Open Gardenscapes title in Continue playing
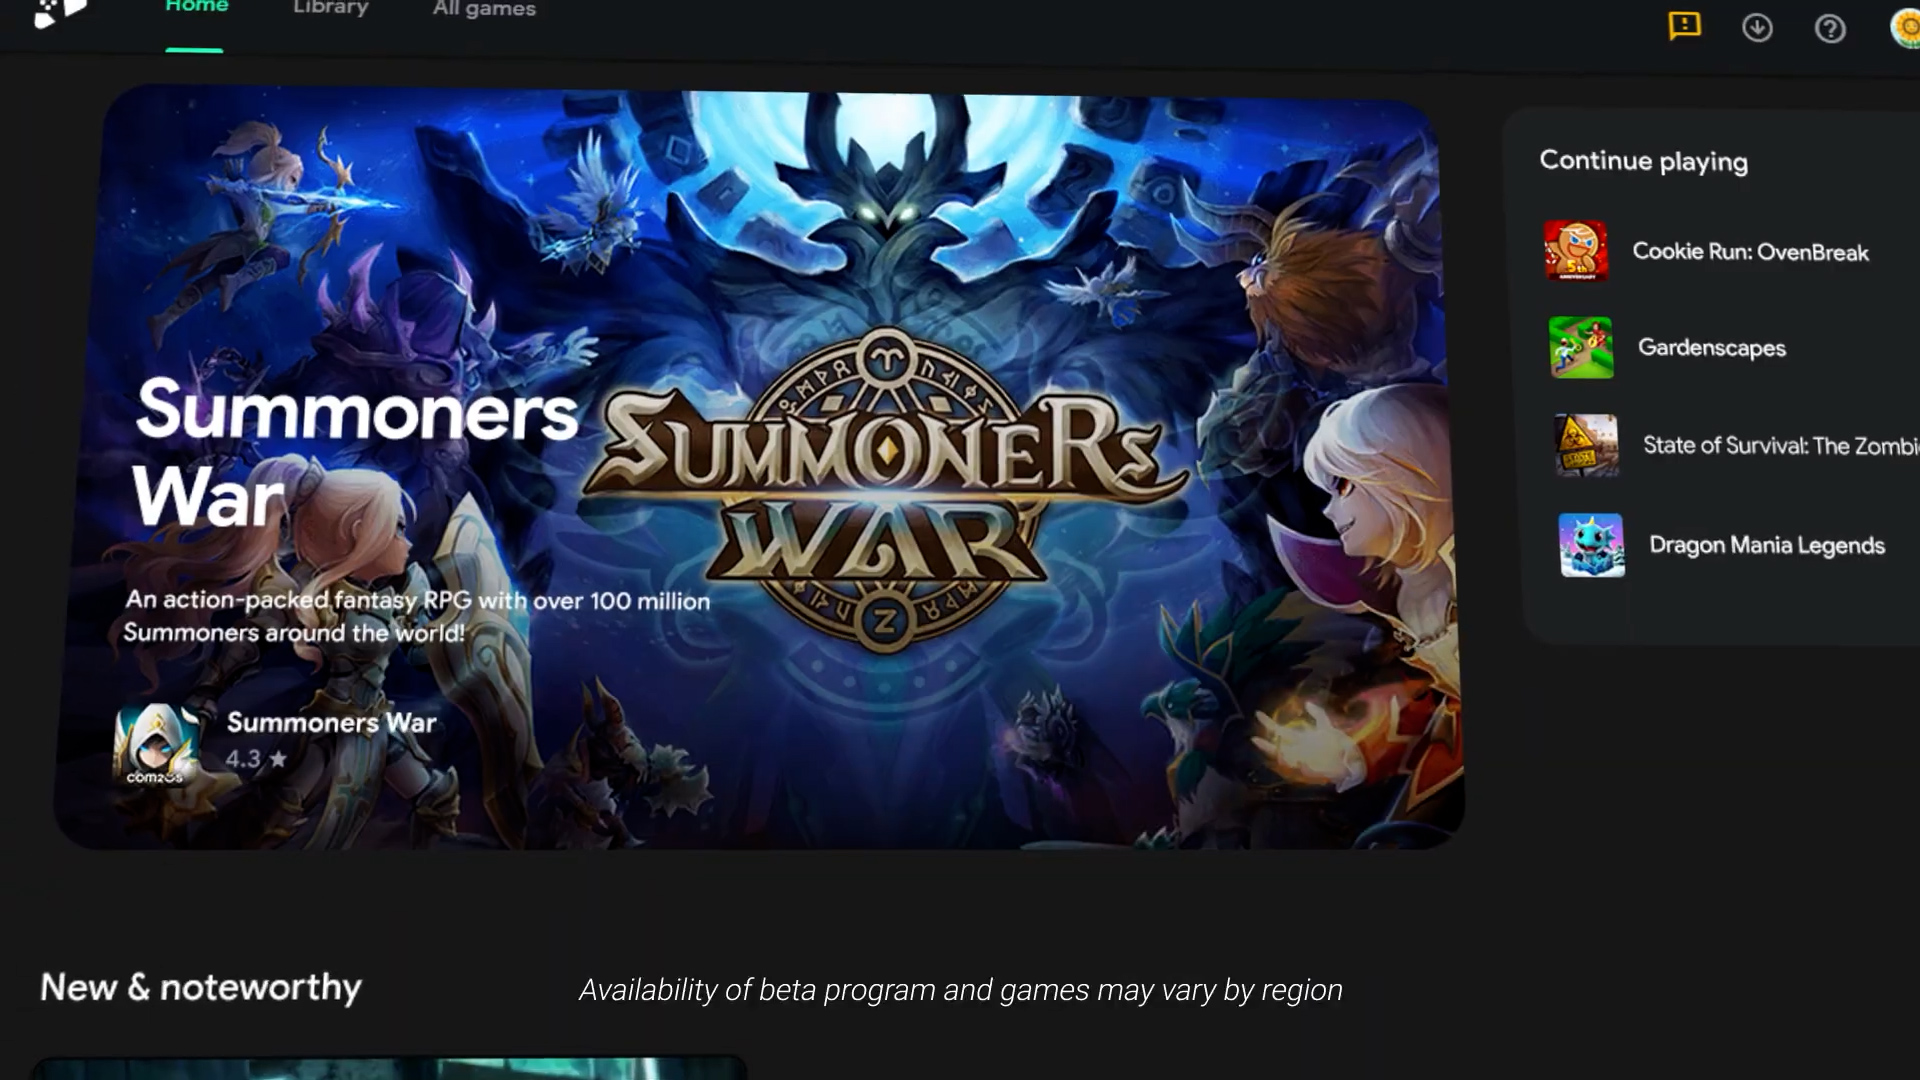The width and height of the screenshot is (1920, 1080). [1712, 348]
